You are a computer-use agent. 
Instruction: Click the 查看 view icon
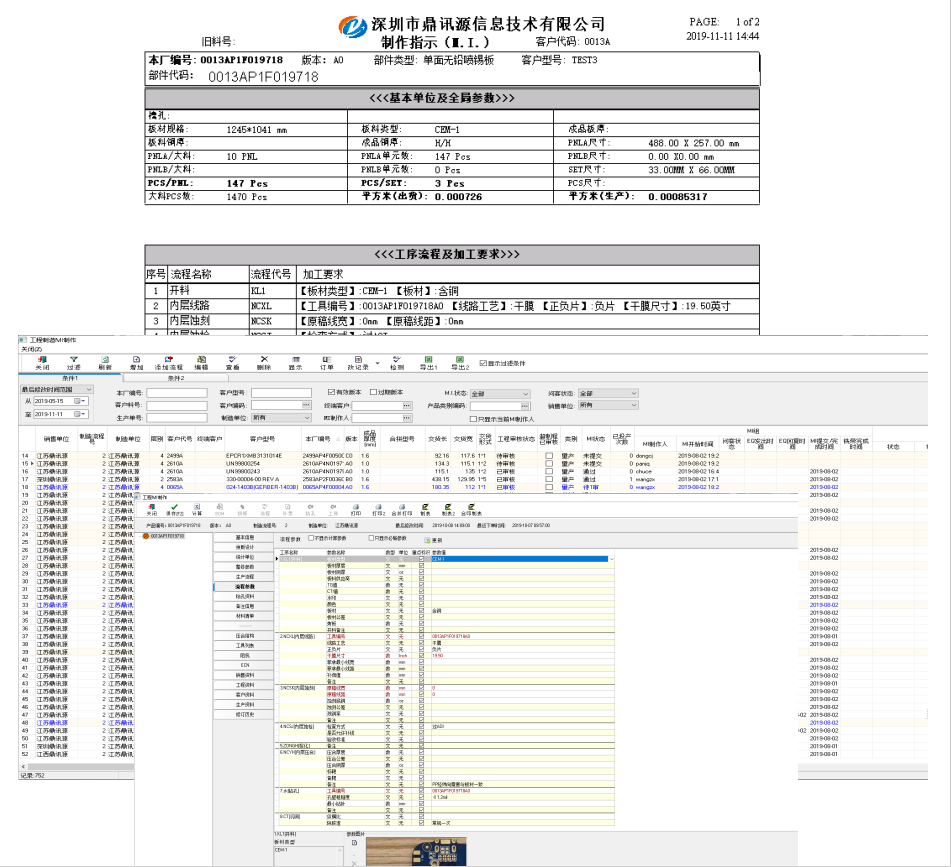(232, 360)
